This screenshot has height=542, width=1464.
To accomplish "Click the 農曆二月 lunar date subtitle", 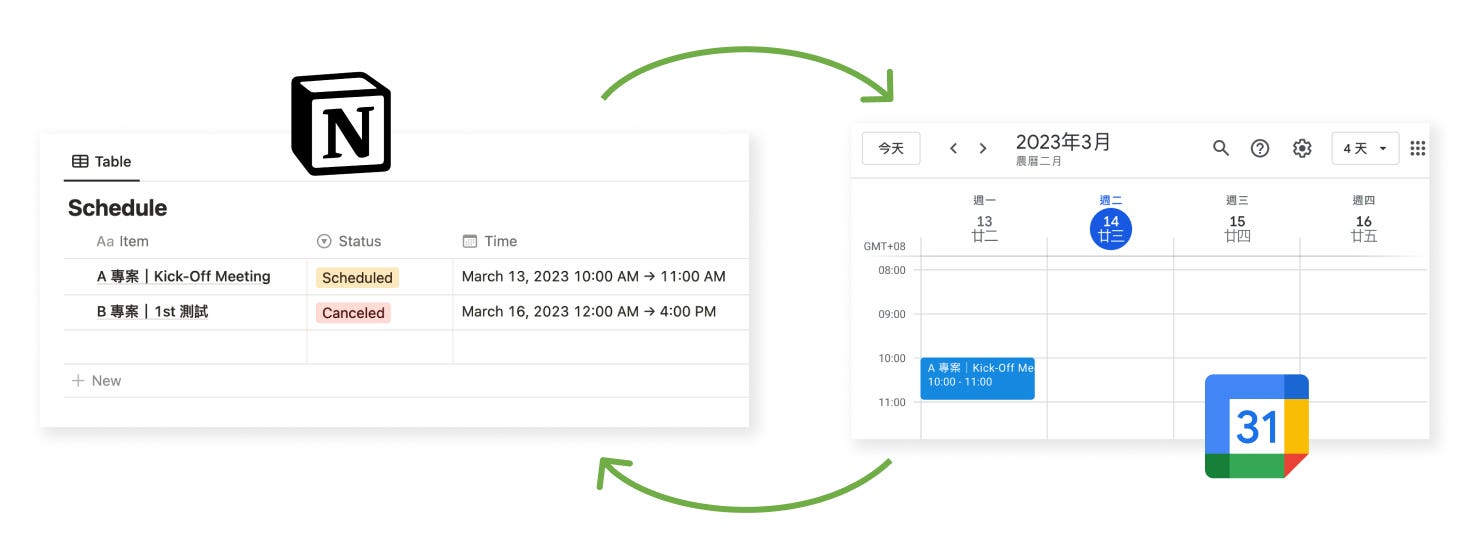I will (1039, 161).
